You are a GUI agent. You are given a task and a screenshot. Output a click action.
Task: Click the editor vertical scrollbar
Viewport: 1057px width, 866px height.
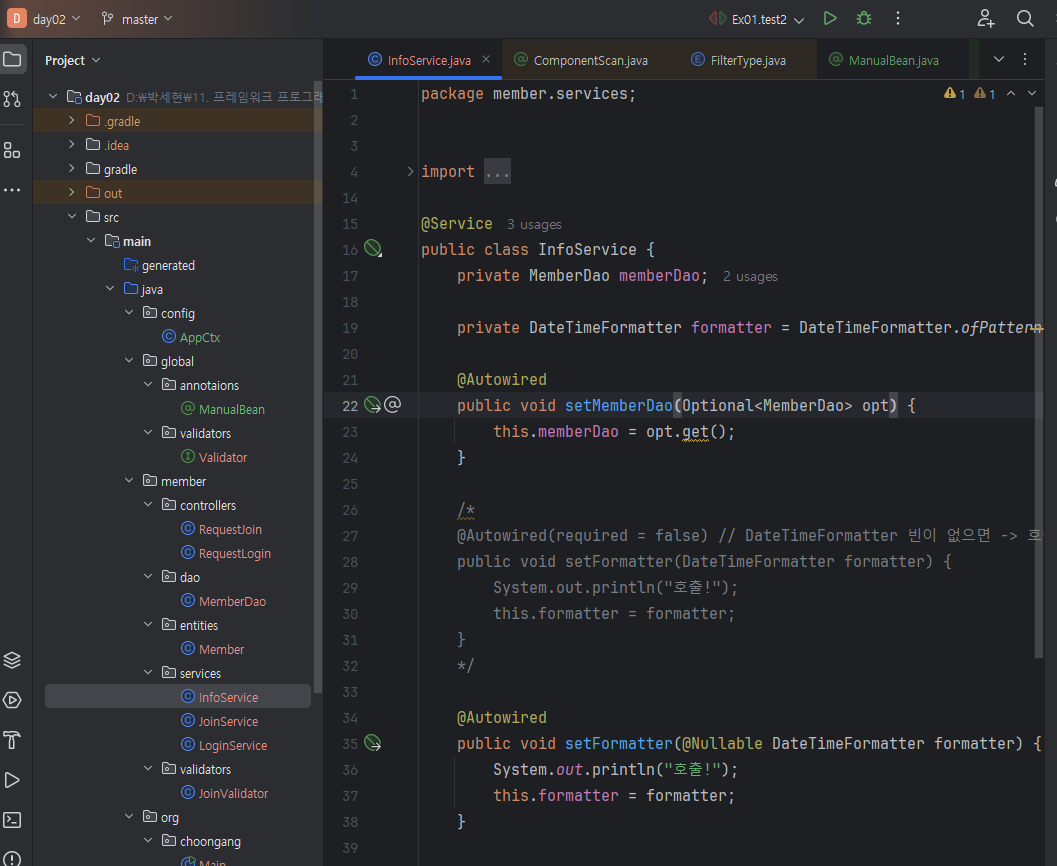(x=1039, y=381)
